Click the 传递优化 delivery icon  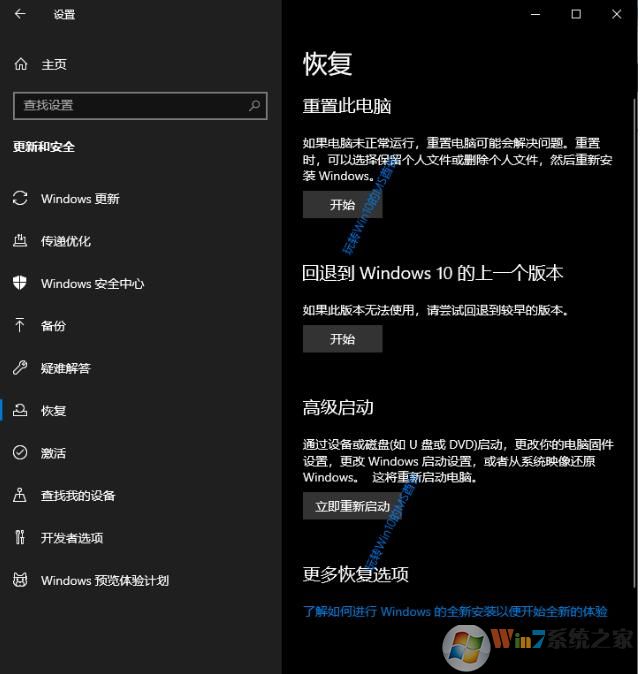[x=20, y=241]
